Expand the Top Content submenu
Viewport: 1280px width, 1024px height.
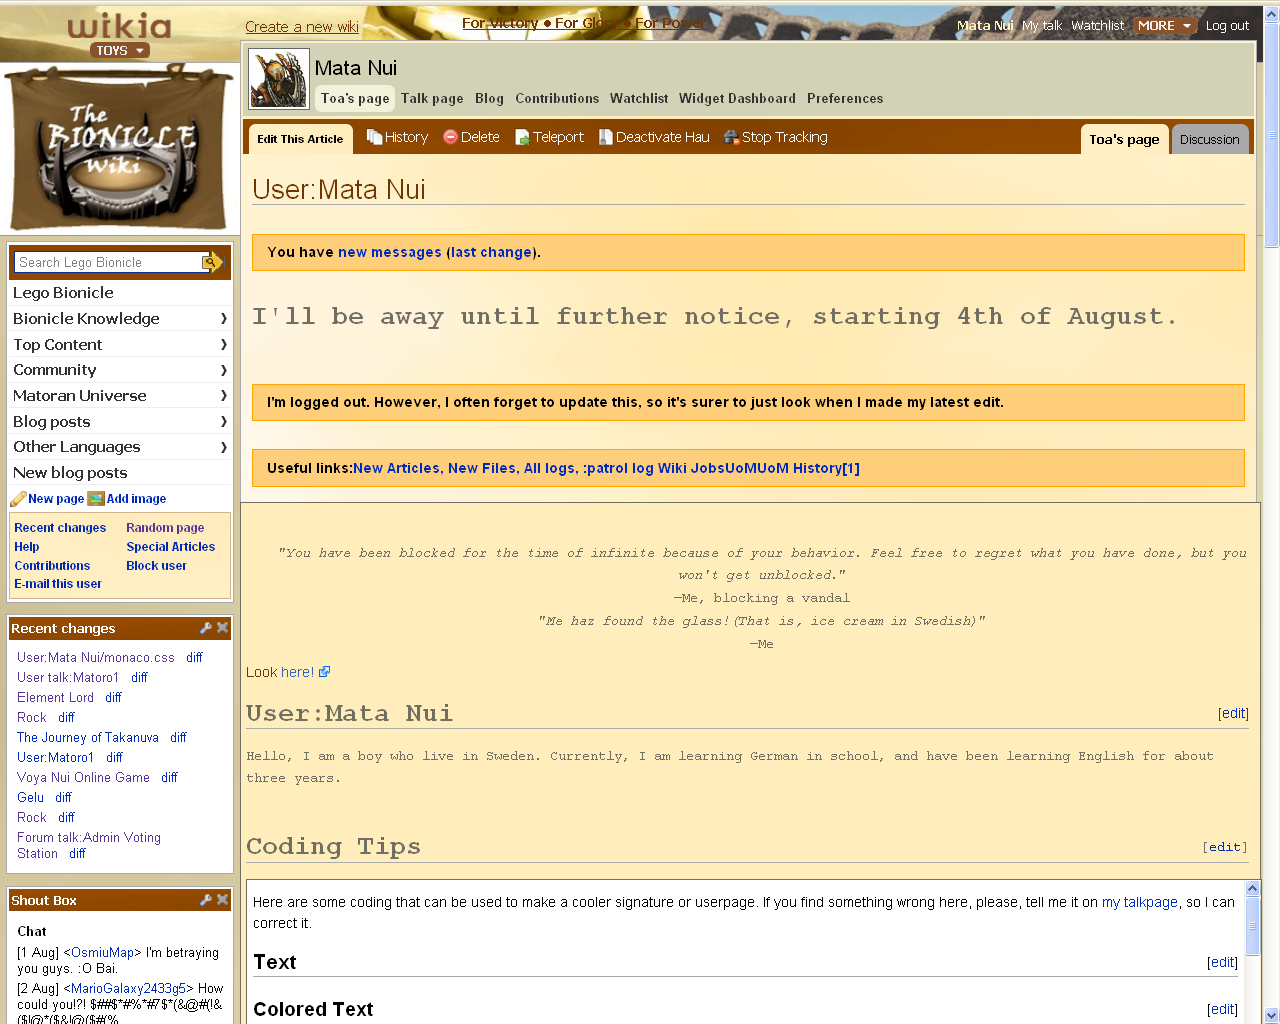[x=223, y=345]
